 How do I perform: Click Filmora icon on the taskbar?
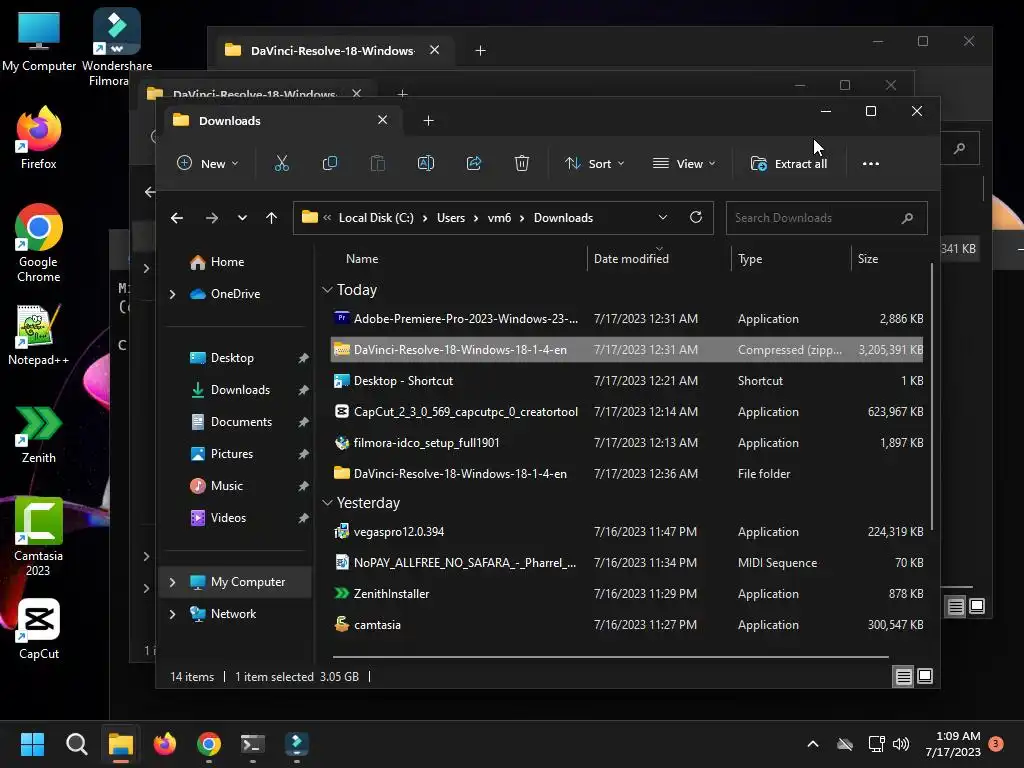coord(296,744)
